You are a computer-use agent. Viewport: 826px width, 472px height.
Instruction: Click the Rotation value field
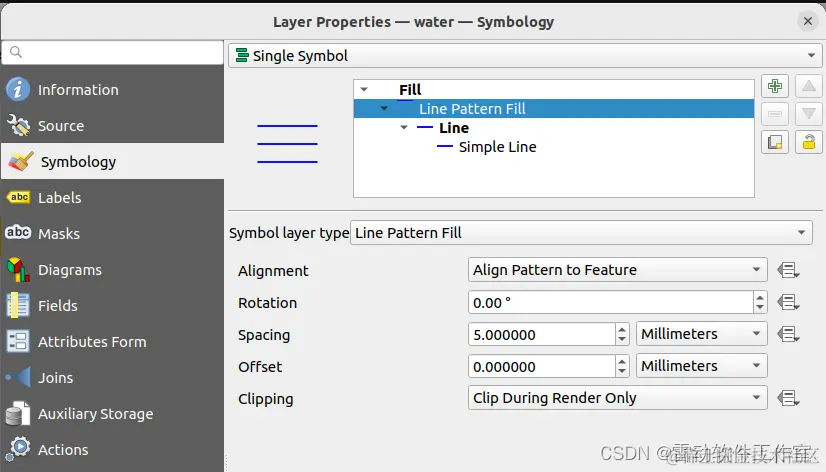(x=611, y=302)
